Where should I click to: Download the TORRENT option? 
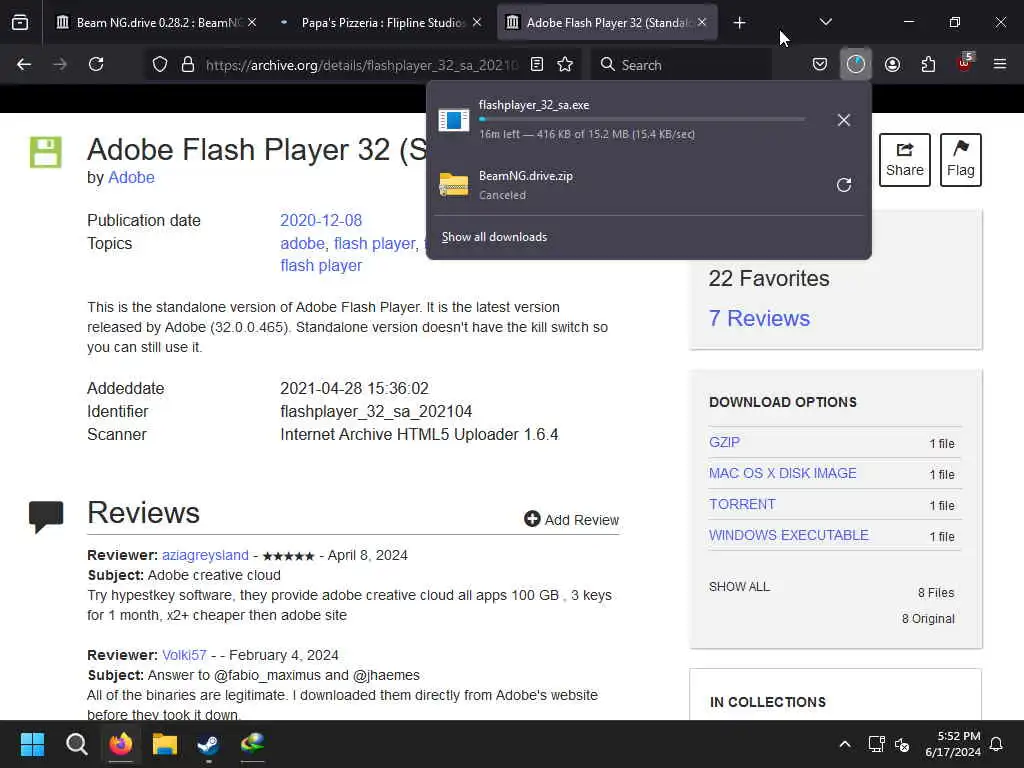click(x=742, y=505)
